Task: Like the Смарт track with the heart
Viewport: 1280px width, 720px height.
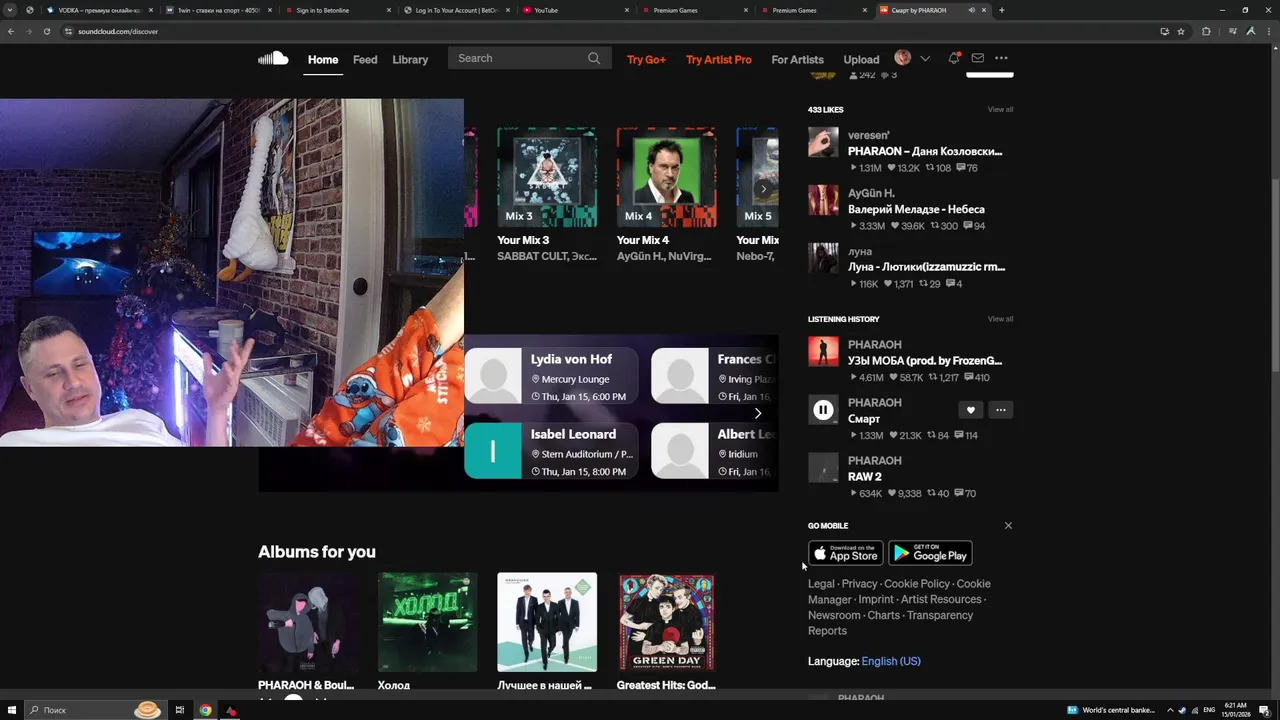Action: click(970, 410)
